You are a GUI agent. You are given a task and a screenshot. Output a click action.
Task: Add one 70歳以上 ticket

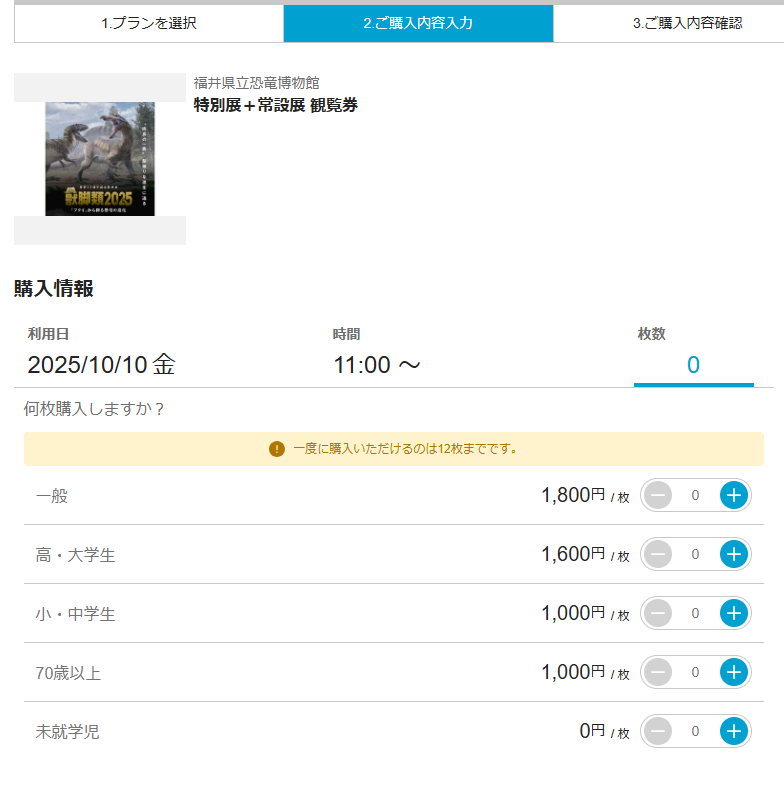[734, 672]
